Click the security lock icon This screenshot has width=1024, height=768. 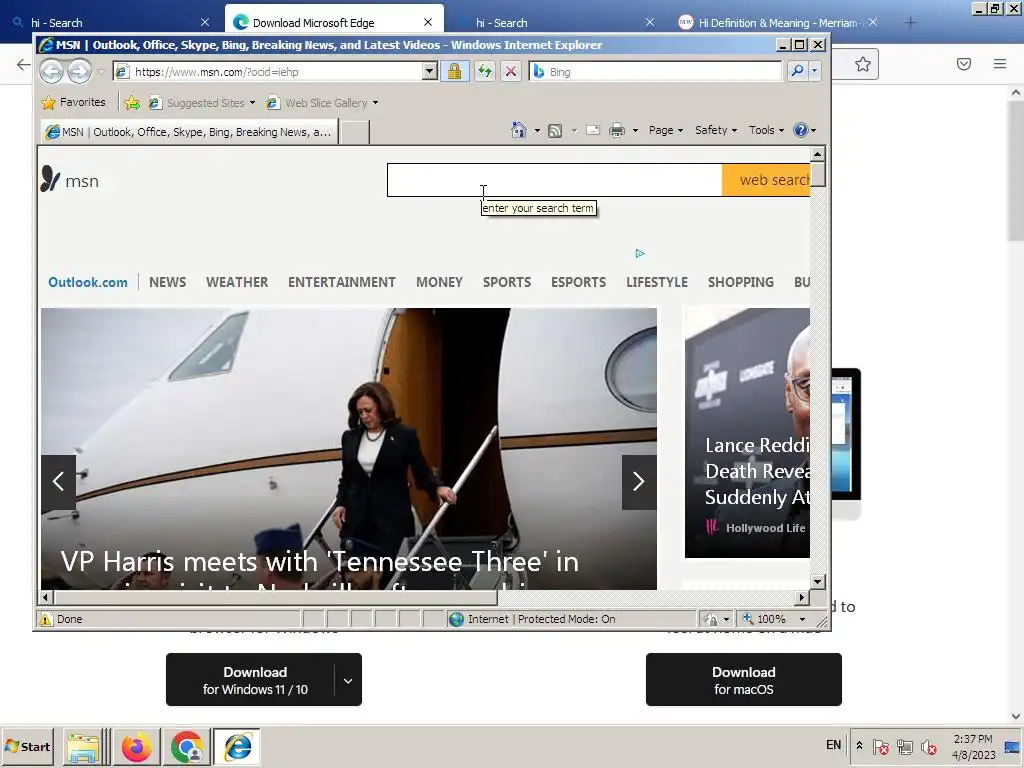[x=455, y=71]
